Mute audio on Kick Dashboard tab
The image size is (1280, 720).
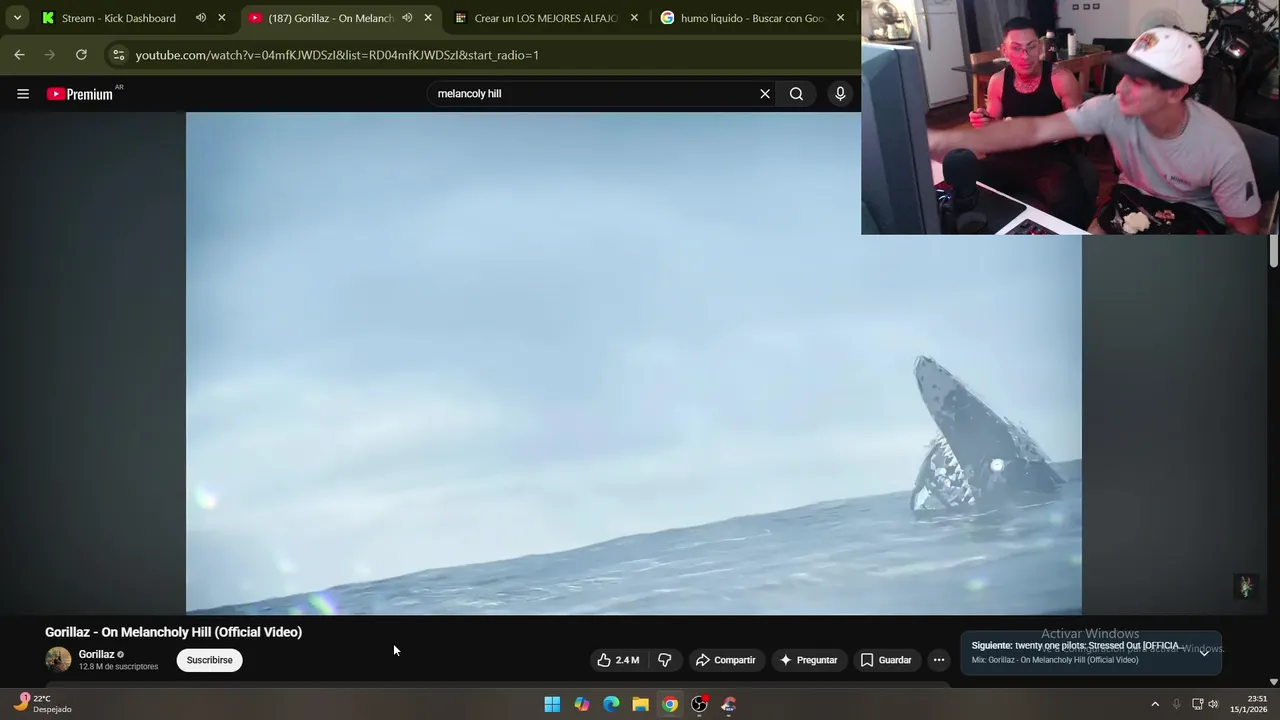[x=201, y=18]
